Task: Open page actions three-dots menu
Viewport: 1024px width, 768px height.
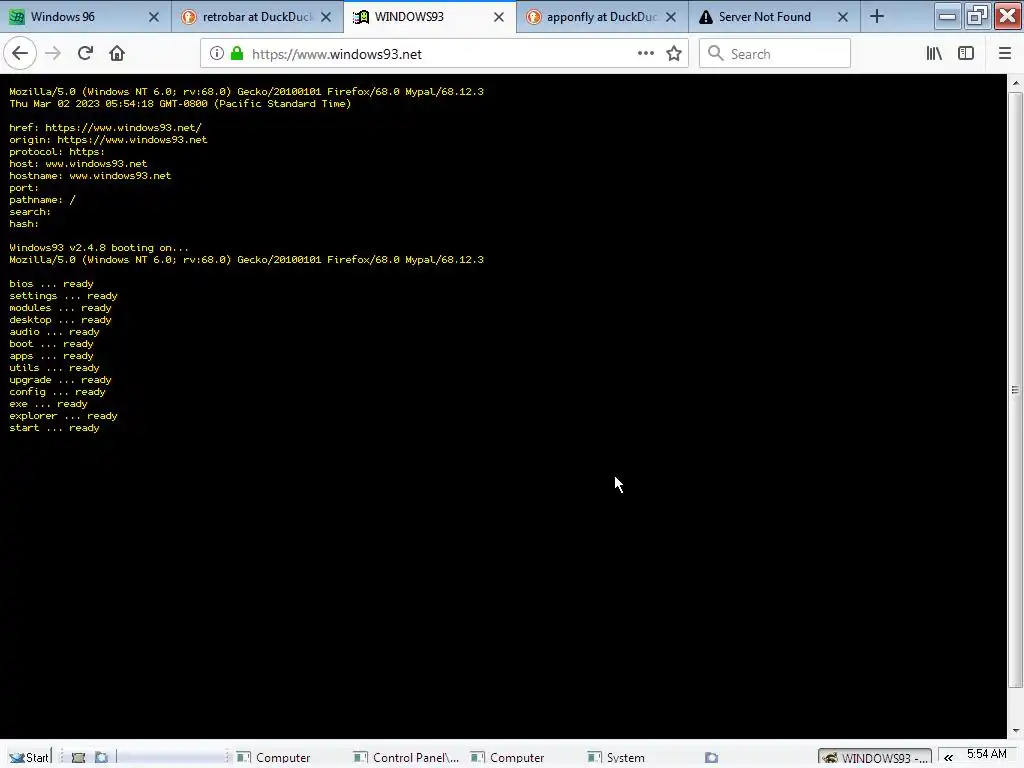Action: pos(646,54)
